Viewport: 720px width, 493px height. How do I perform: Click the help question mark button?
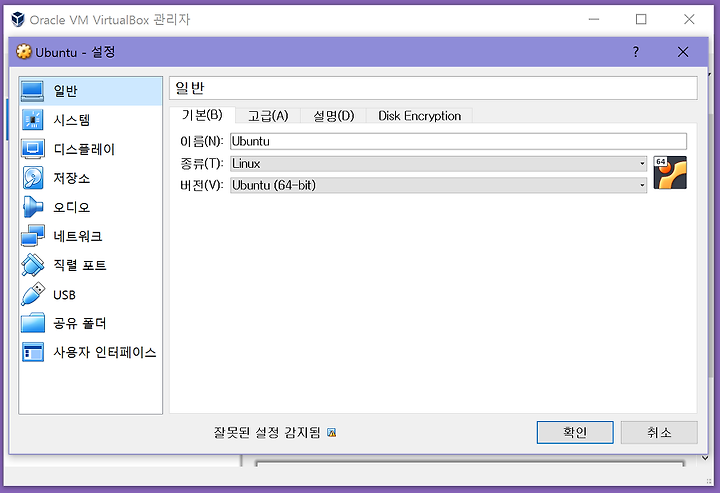click(636, 52)
